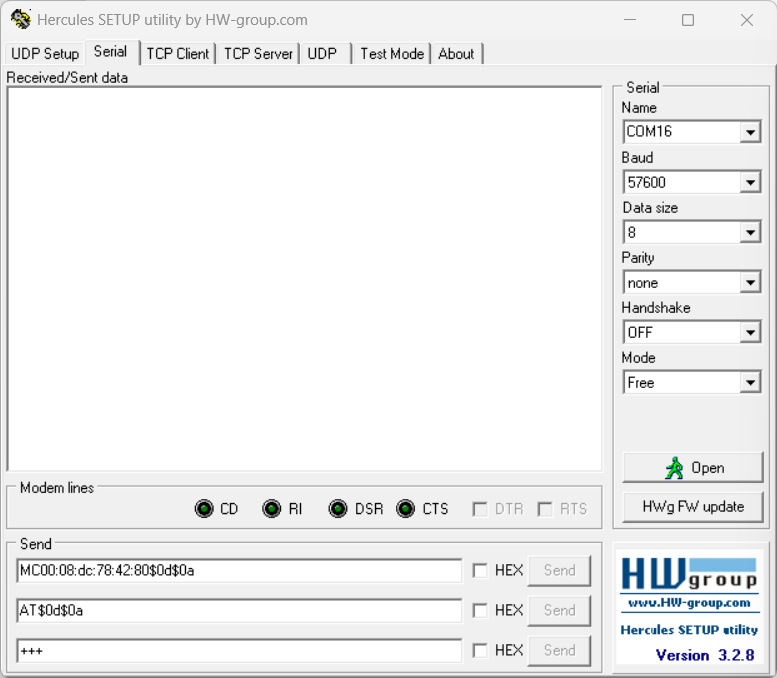Open the Parity dropdown
The width and height of the screenshot is (777, 678).
[x=750, y=282]
